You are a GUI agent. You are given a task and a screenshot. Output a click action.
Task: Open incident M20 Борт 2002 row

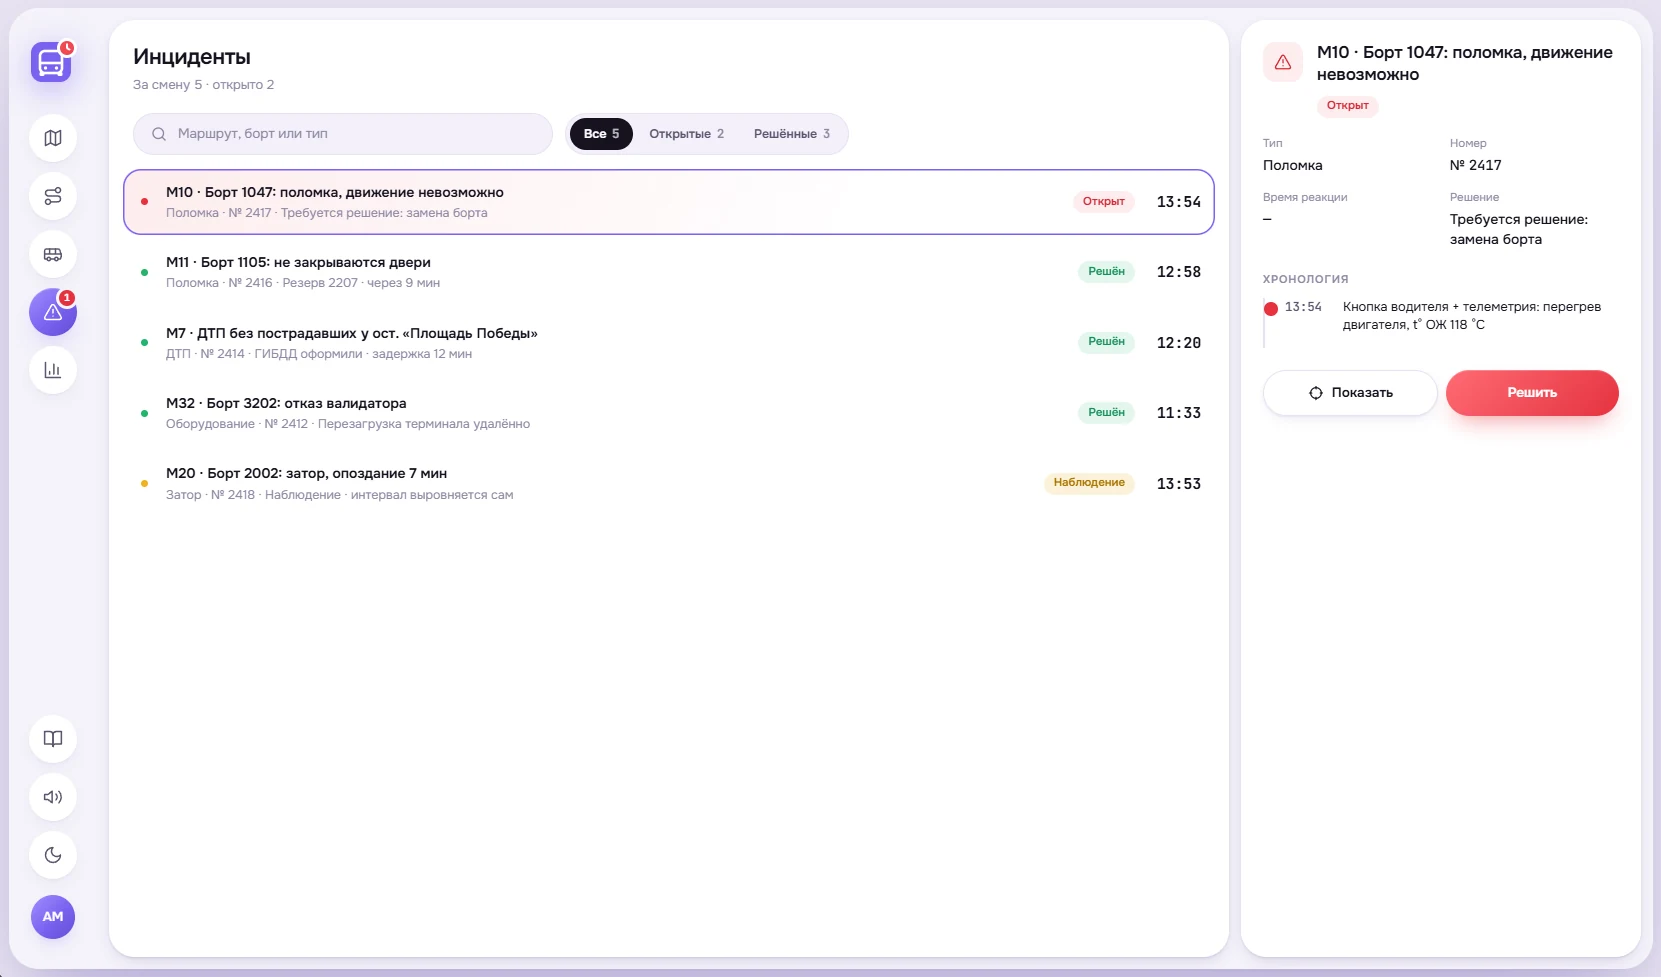(669, 484)
